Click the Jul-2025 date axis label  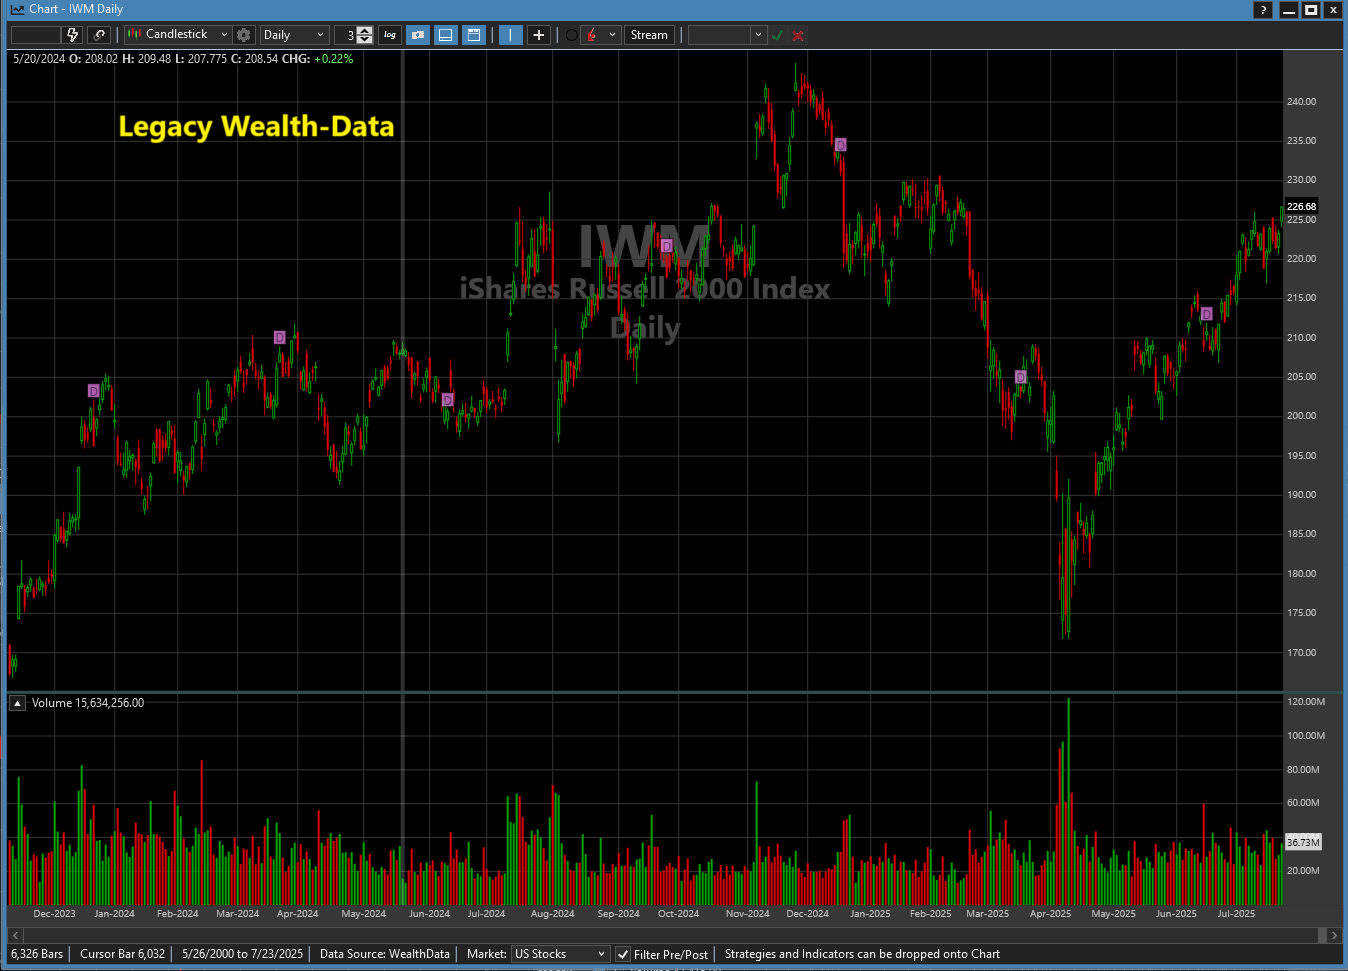point(1236,914)
